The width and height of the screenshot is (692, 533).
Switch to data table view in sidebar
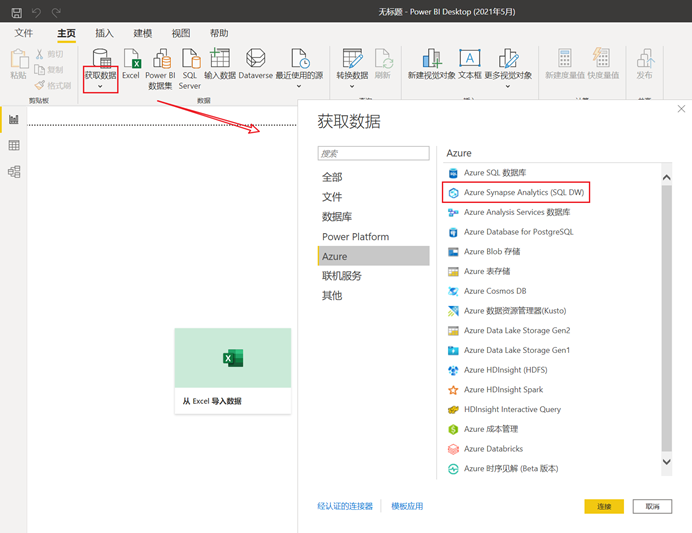click(14, 145)
